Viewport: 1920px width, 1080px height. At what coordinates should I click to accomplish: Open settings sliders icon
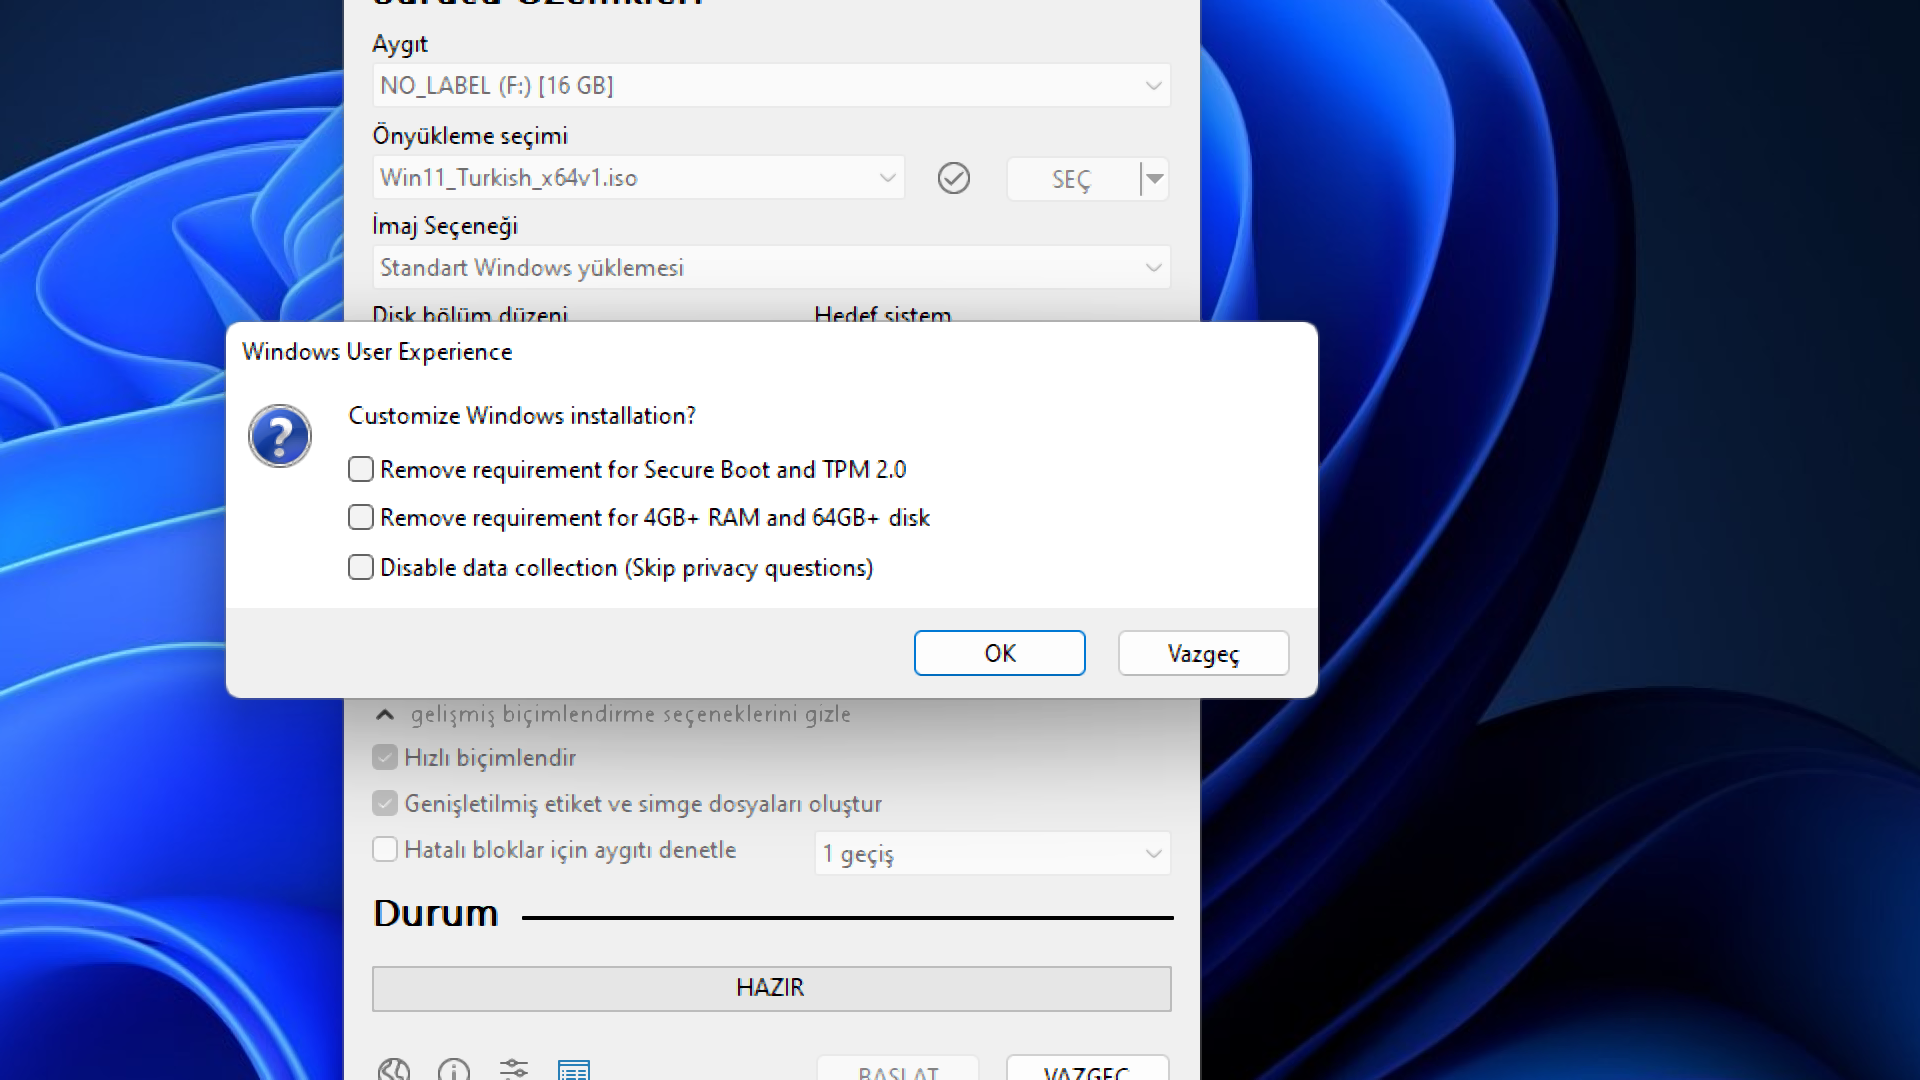(514, 1070)
